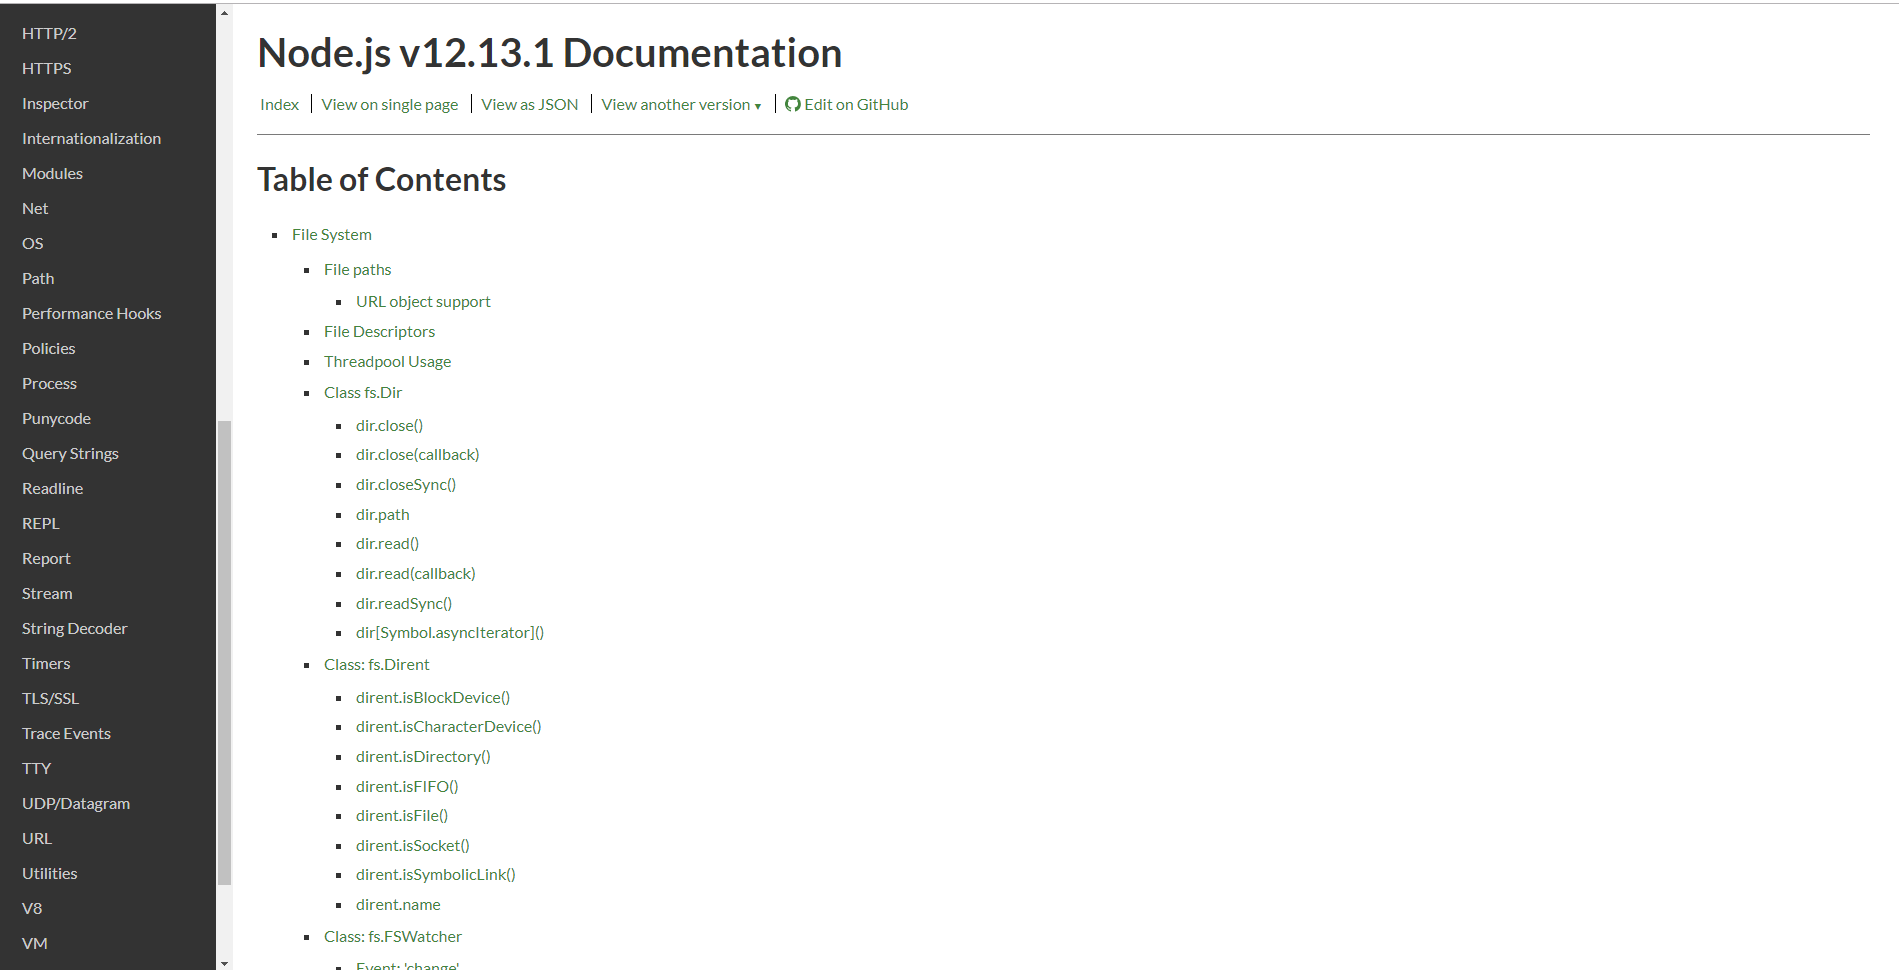This screenshot has width=1899, height=970.
Task: Expand the View another version dropdown
Action: (x=680, y=105)
